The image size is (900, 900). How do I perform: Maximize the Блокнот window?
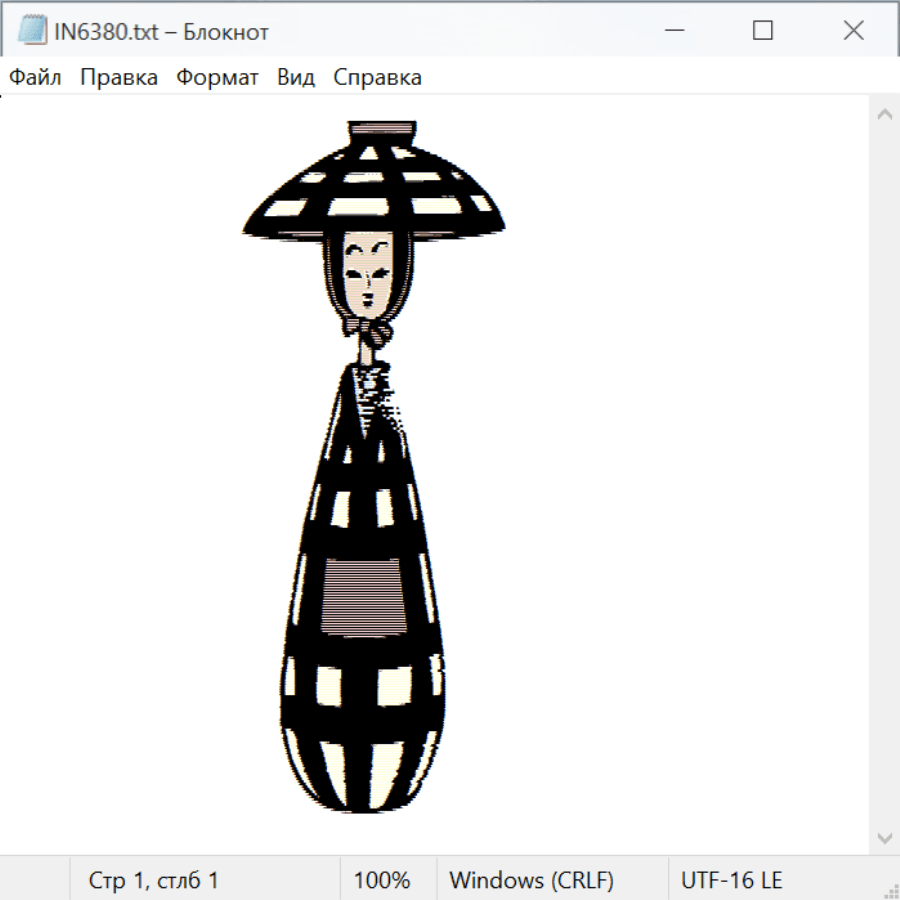tap(762, 31)
